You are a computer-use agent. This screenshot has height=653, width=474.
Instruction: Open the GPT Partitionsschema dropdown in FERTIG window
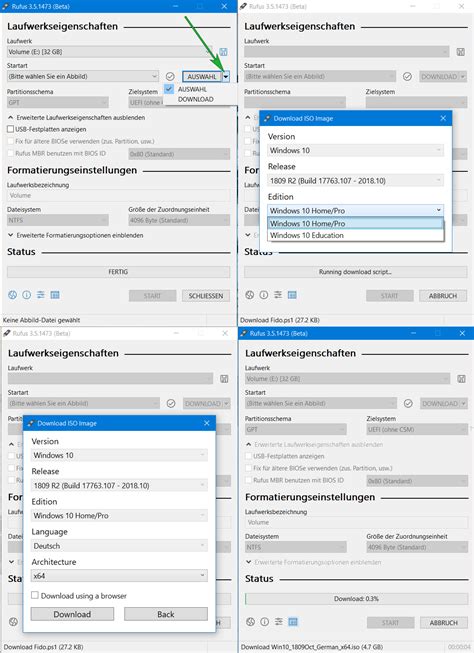(x=58, y=102)
